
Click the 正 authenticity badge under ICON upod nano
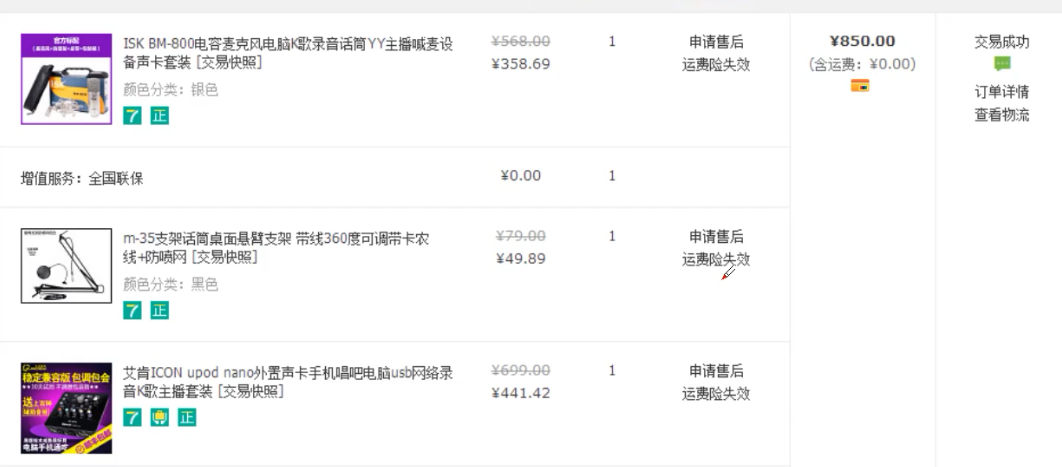187,418
